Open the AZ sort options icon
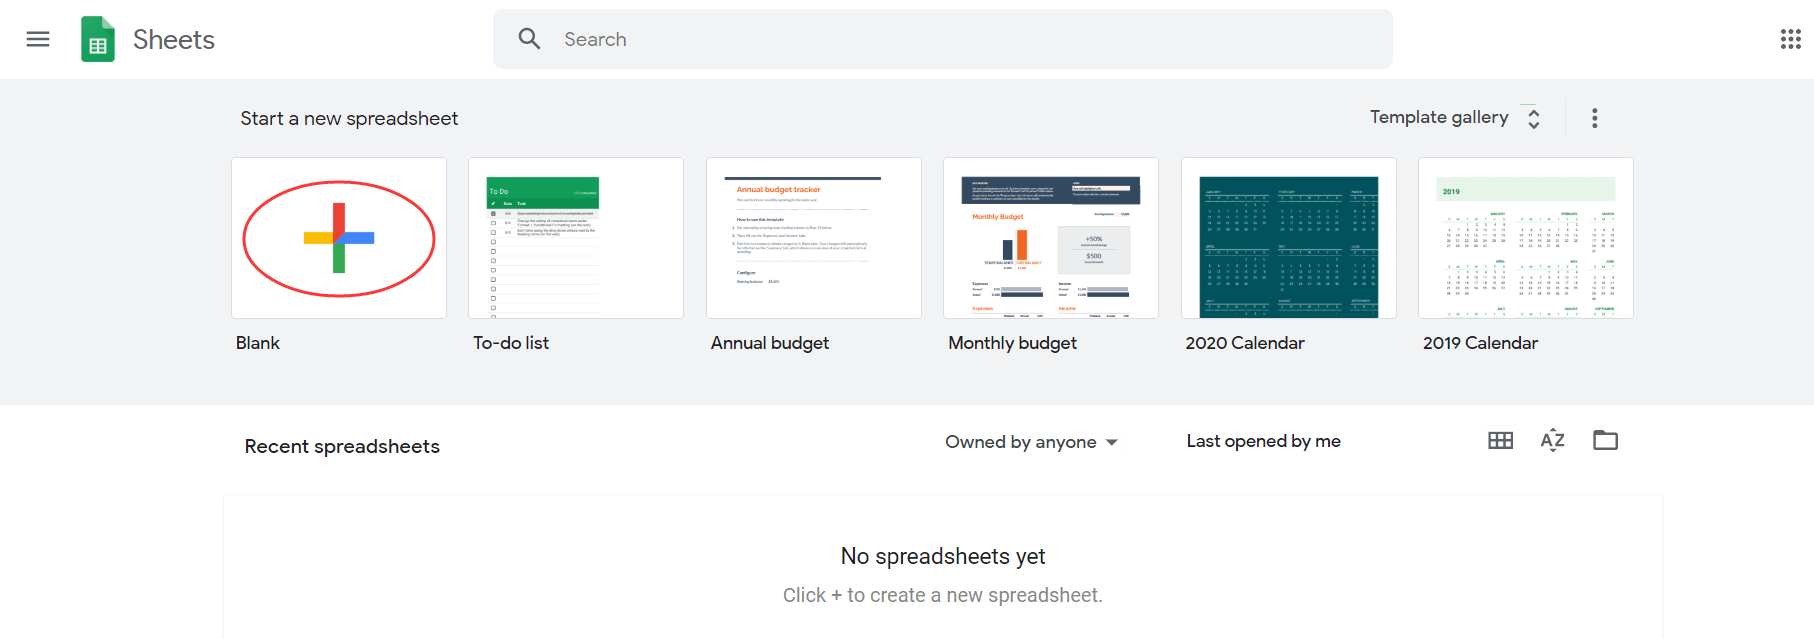The width and height of the screenshot is (1814, 639). pyautogui.click(x=1552, y=441)
